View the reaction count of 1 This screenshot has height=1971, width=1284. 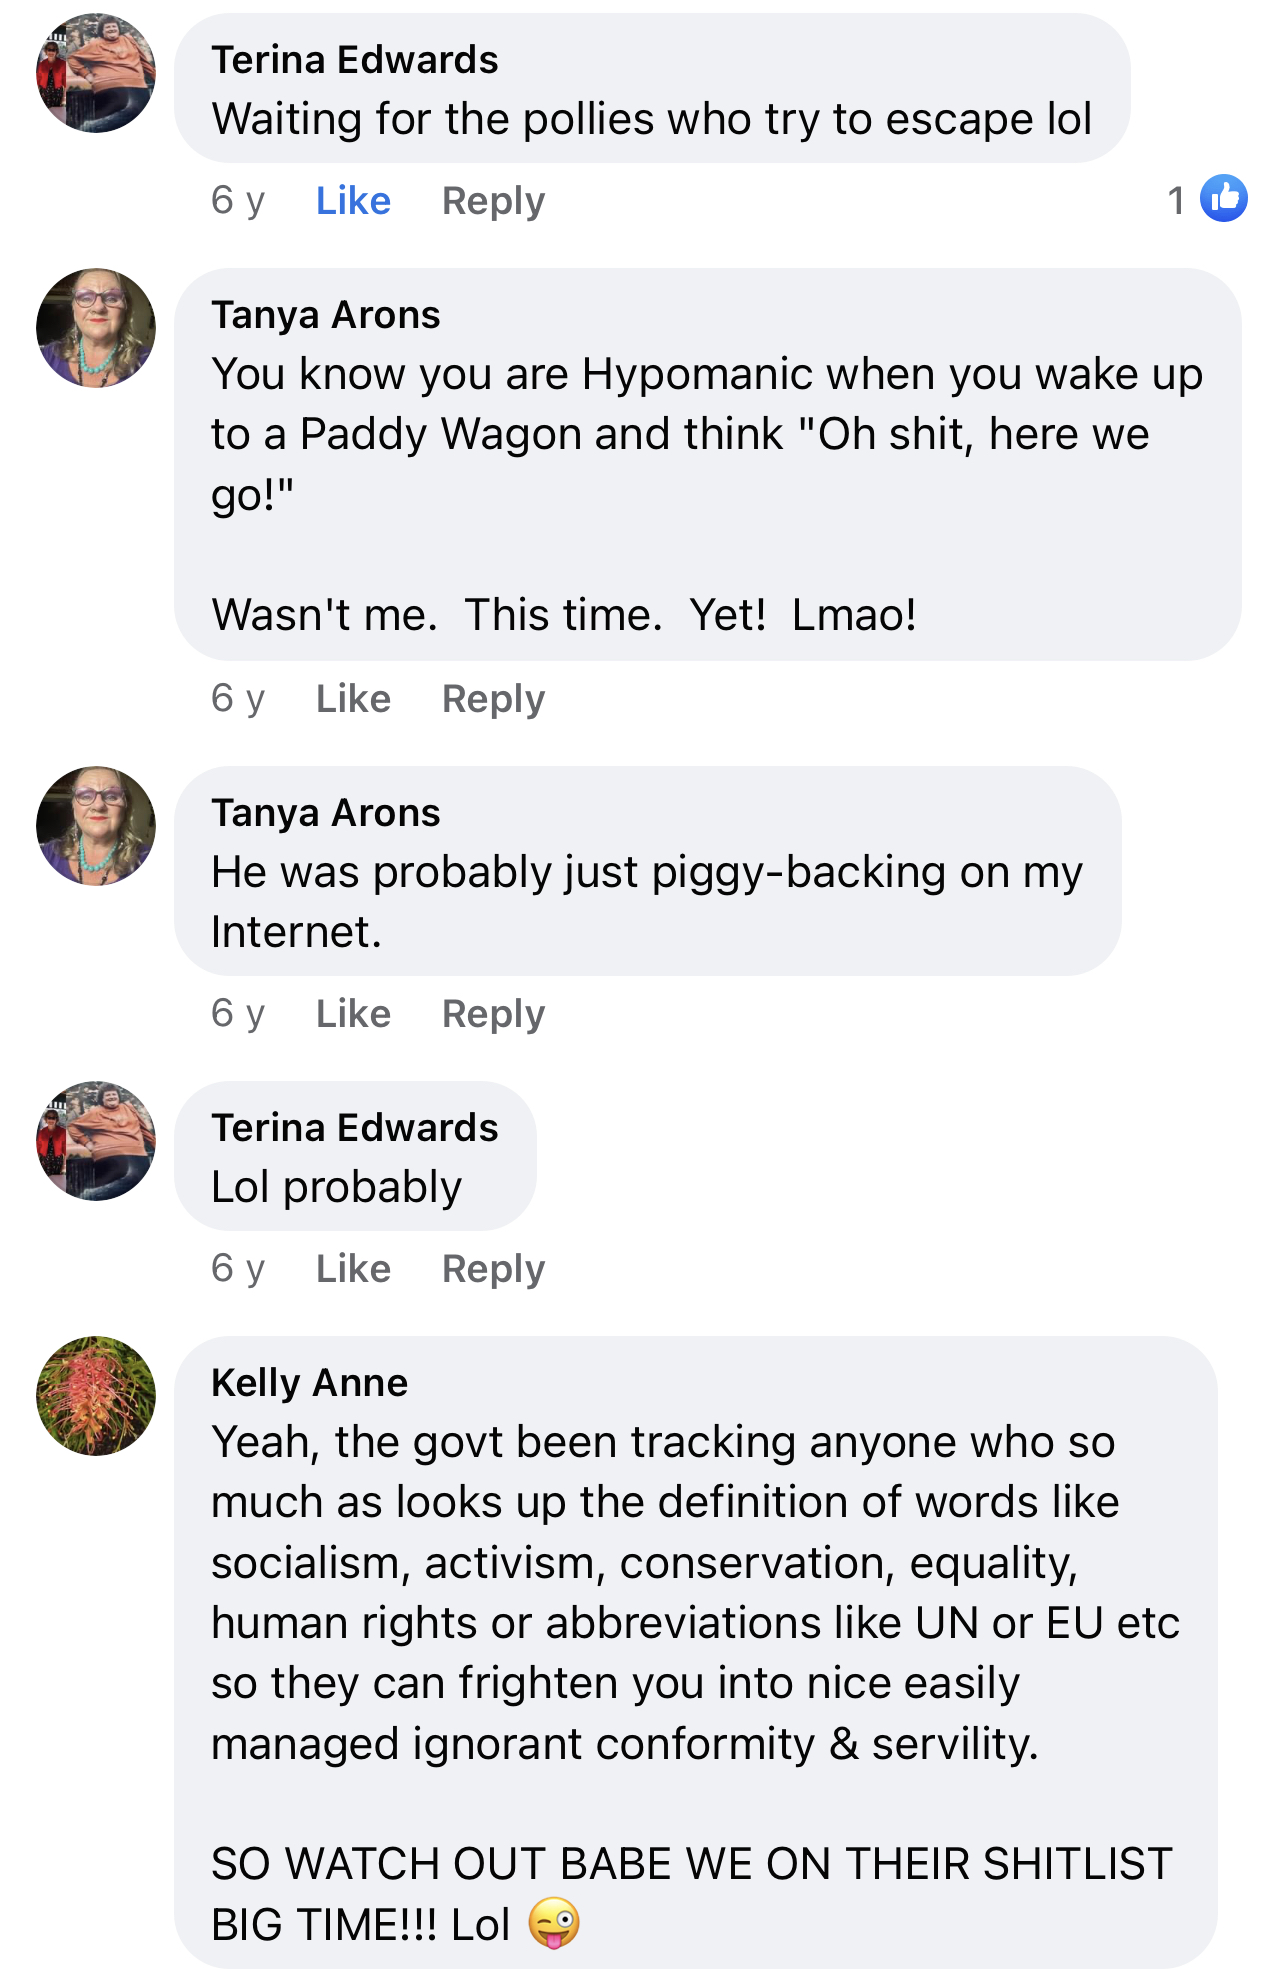(1176, 200)
